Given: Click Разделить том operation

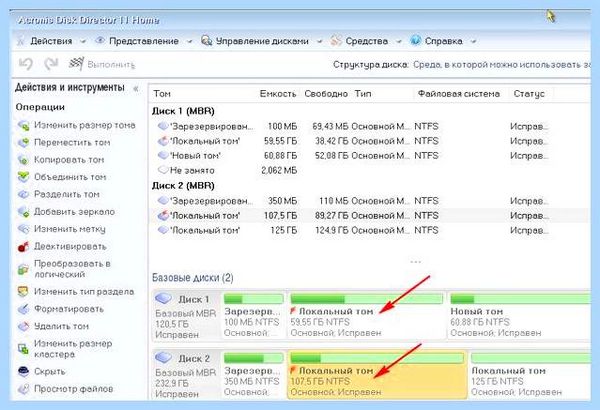Looking at the screenshot, I should pos(67,194).
